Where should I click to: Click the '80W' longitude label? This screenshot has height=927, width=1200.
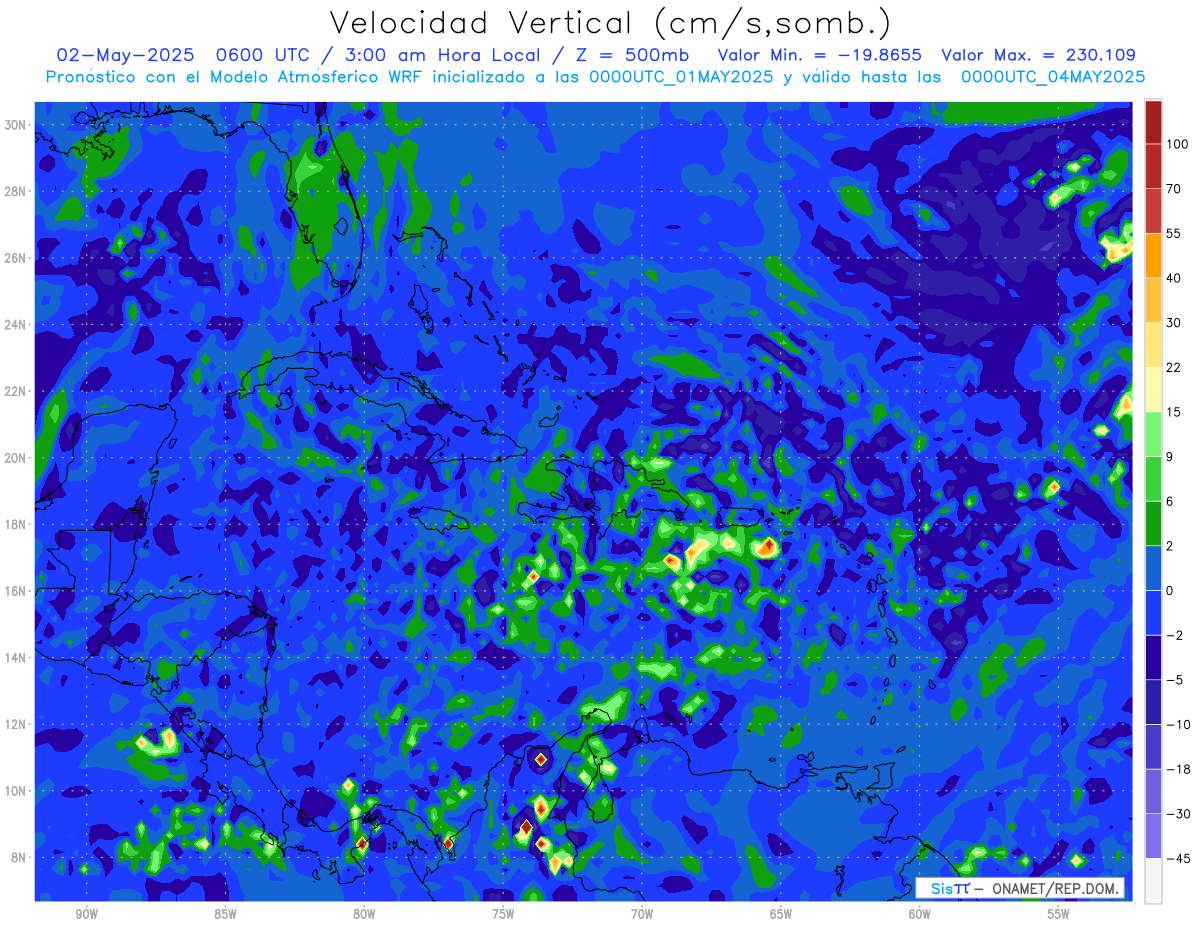[x=364, y=915]
